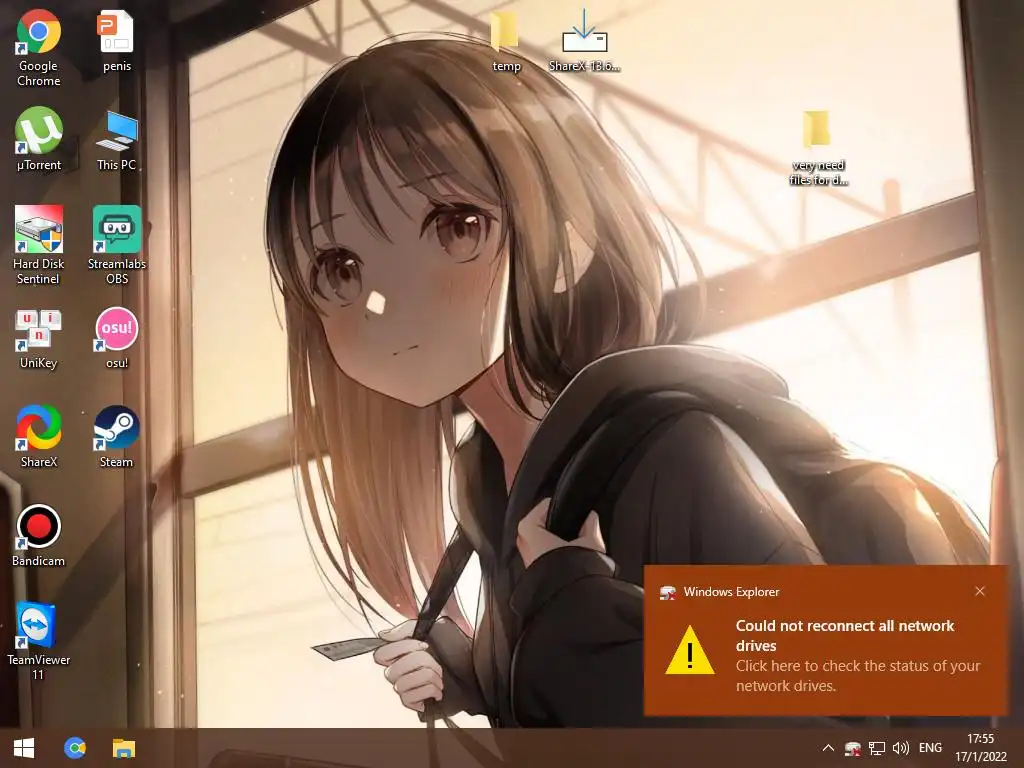Select the This PC desktop icon
Viewport: 1024px width, 768px height.
116,140
